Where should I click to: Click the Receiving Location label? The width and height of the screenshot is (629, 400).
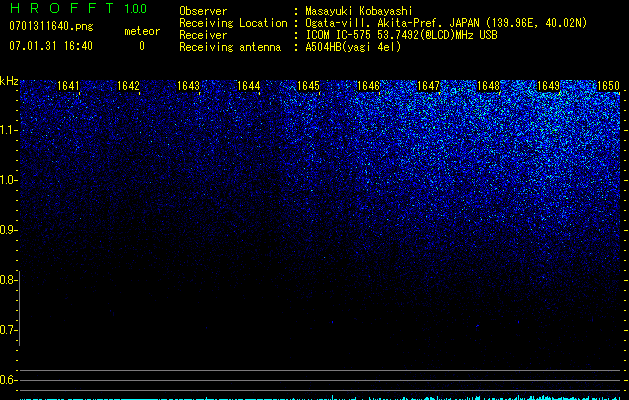(233, 23)
